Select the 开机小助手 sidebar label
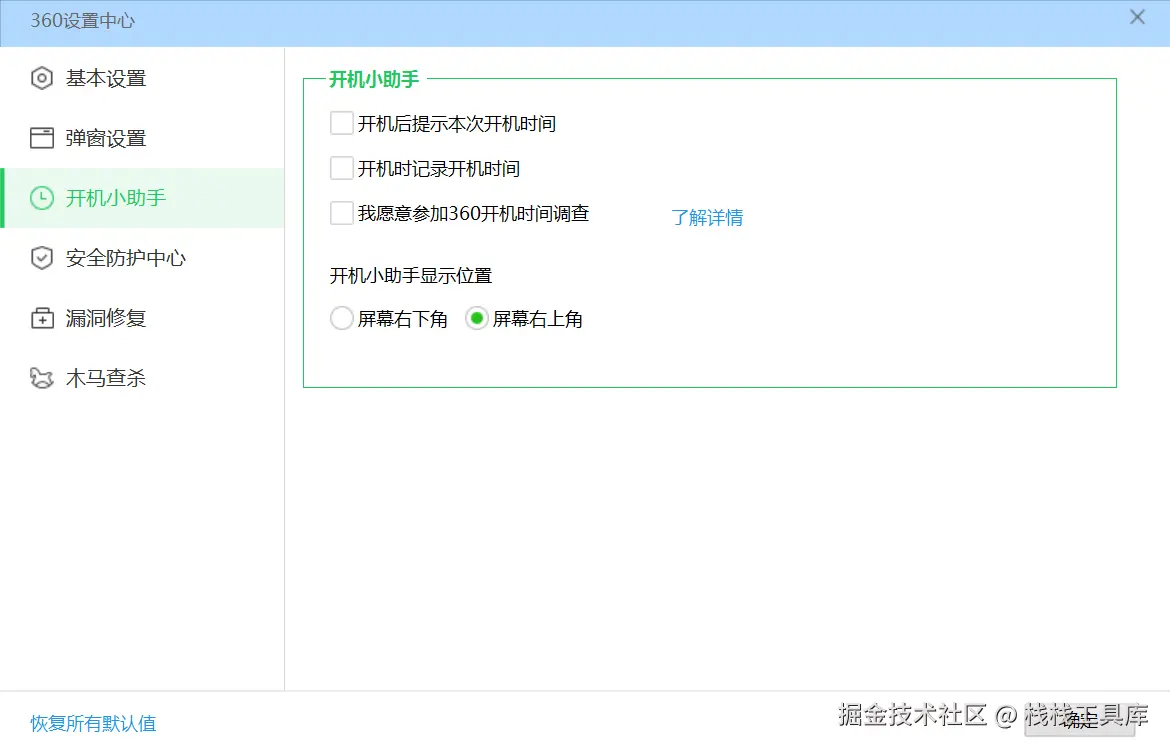 (116, 198)
